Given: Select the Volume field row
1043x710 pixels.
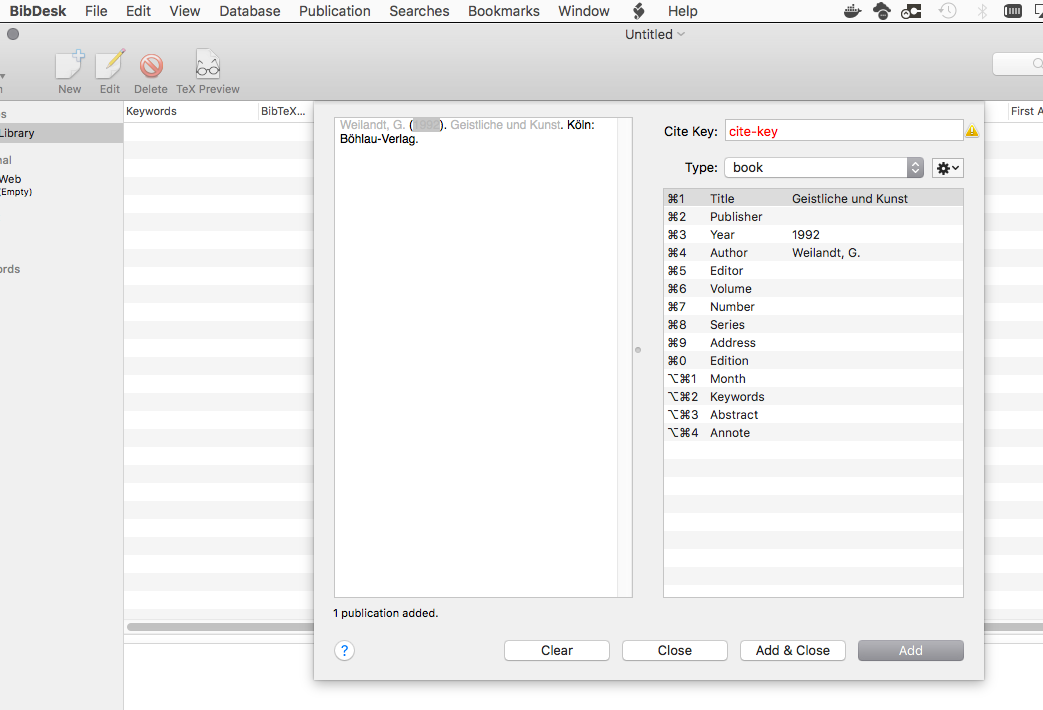Looking at the screenshot, I should click(813, 288).
